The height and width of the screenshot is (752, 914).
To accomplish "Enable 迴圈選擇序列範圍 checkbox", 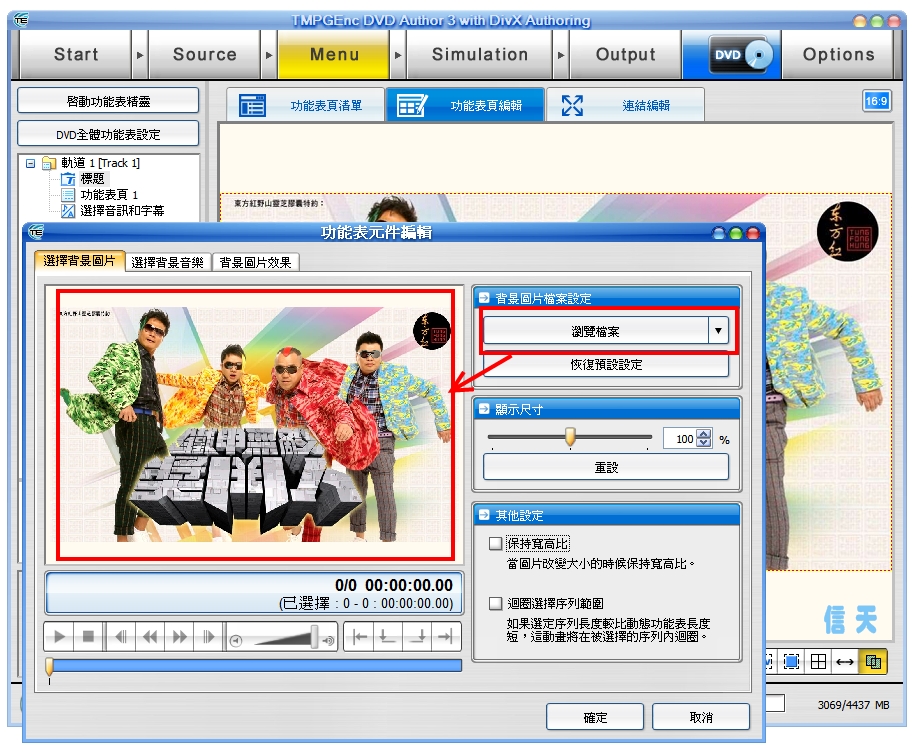I will pos(494,604).
